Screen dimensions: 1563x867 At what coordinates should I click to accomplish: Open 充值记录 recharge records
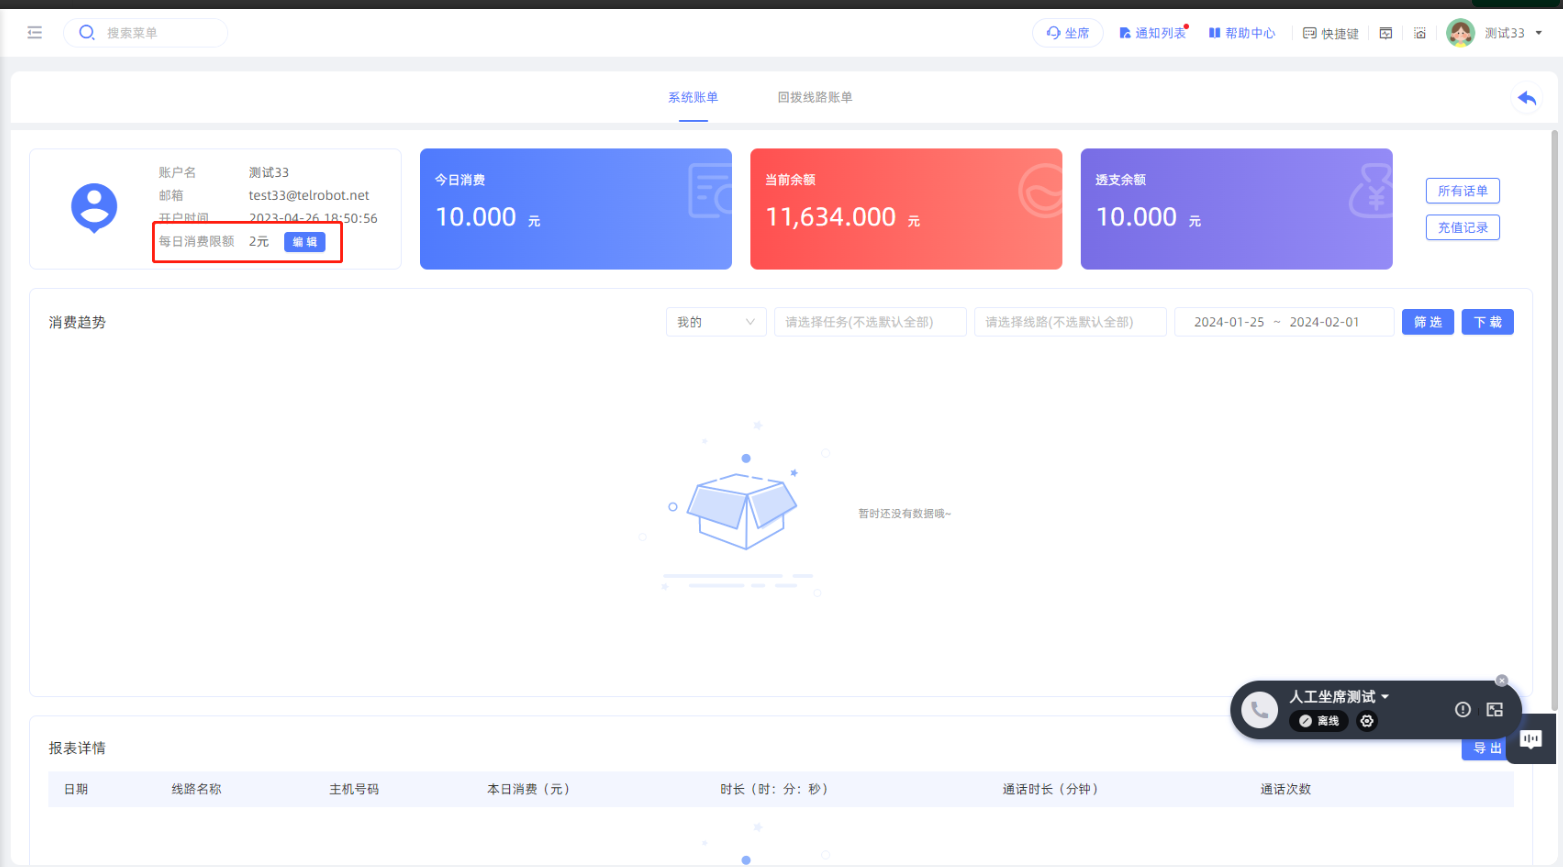tap(1462, 228)
